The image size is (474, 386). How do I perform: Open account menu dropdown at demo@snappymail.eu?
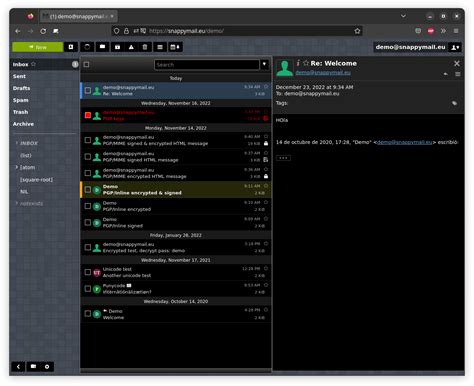[455, 47]
